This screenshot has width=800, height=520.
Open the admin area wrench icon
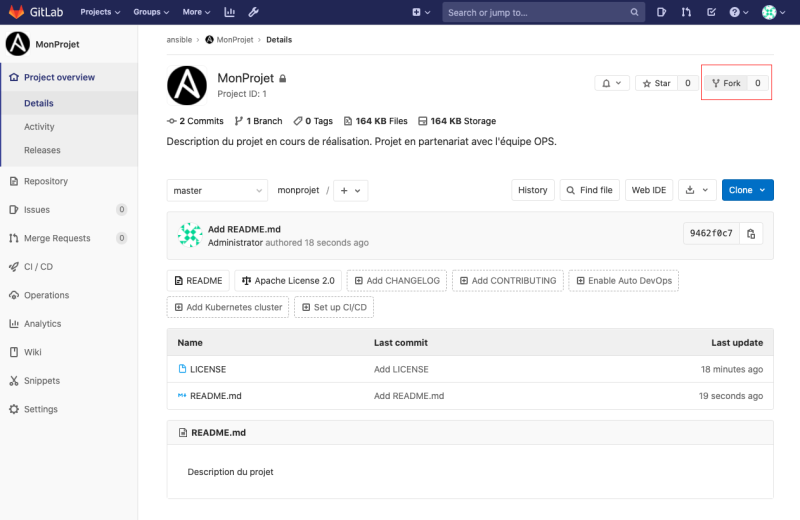pyautogui.click(x=253, y=13)
